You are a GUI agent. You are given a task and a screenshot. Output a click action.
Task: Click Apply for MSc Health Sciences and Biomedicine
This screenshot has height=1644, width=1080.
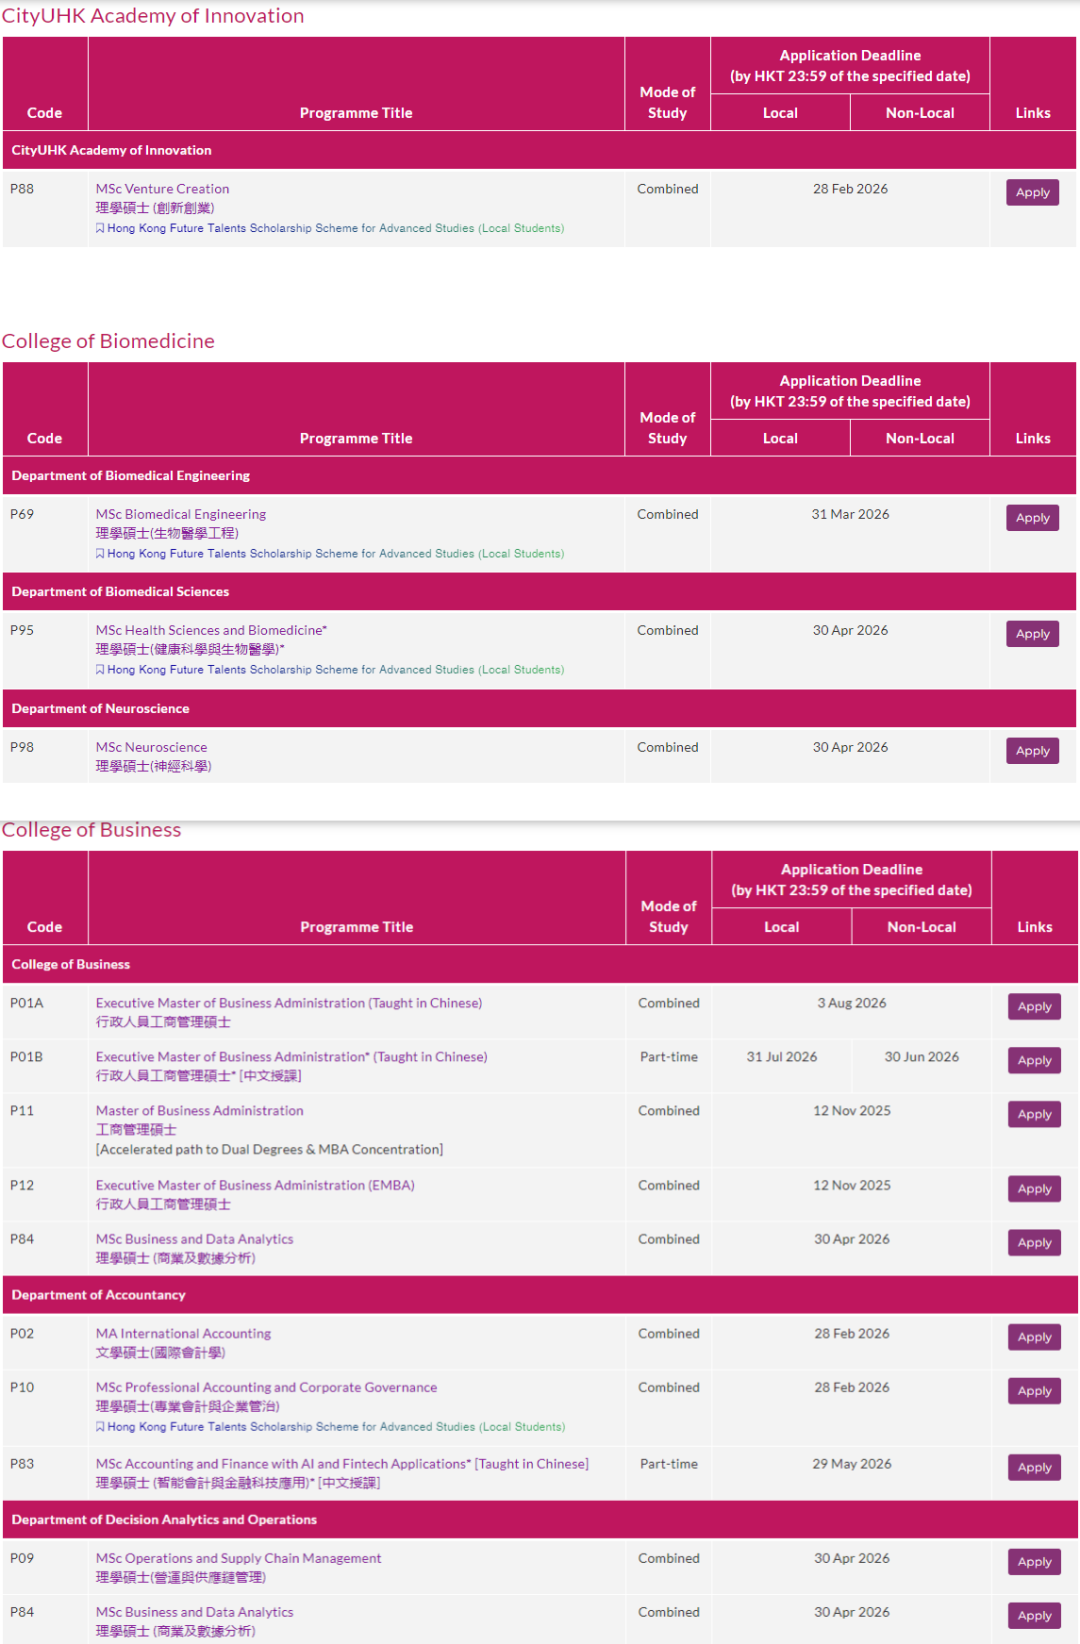1032,634
